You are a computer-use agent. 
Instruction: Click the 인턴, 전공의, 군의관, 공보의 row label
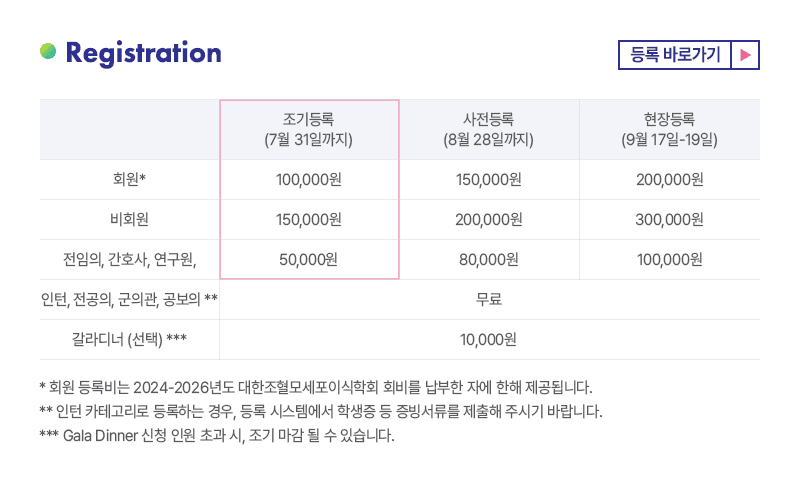[130, 299]
